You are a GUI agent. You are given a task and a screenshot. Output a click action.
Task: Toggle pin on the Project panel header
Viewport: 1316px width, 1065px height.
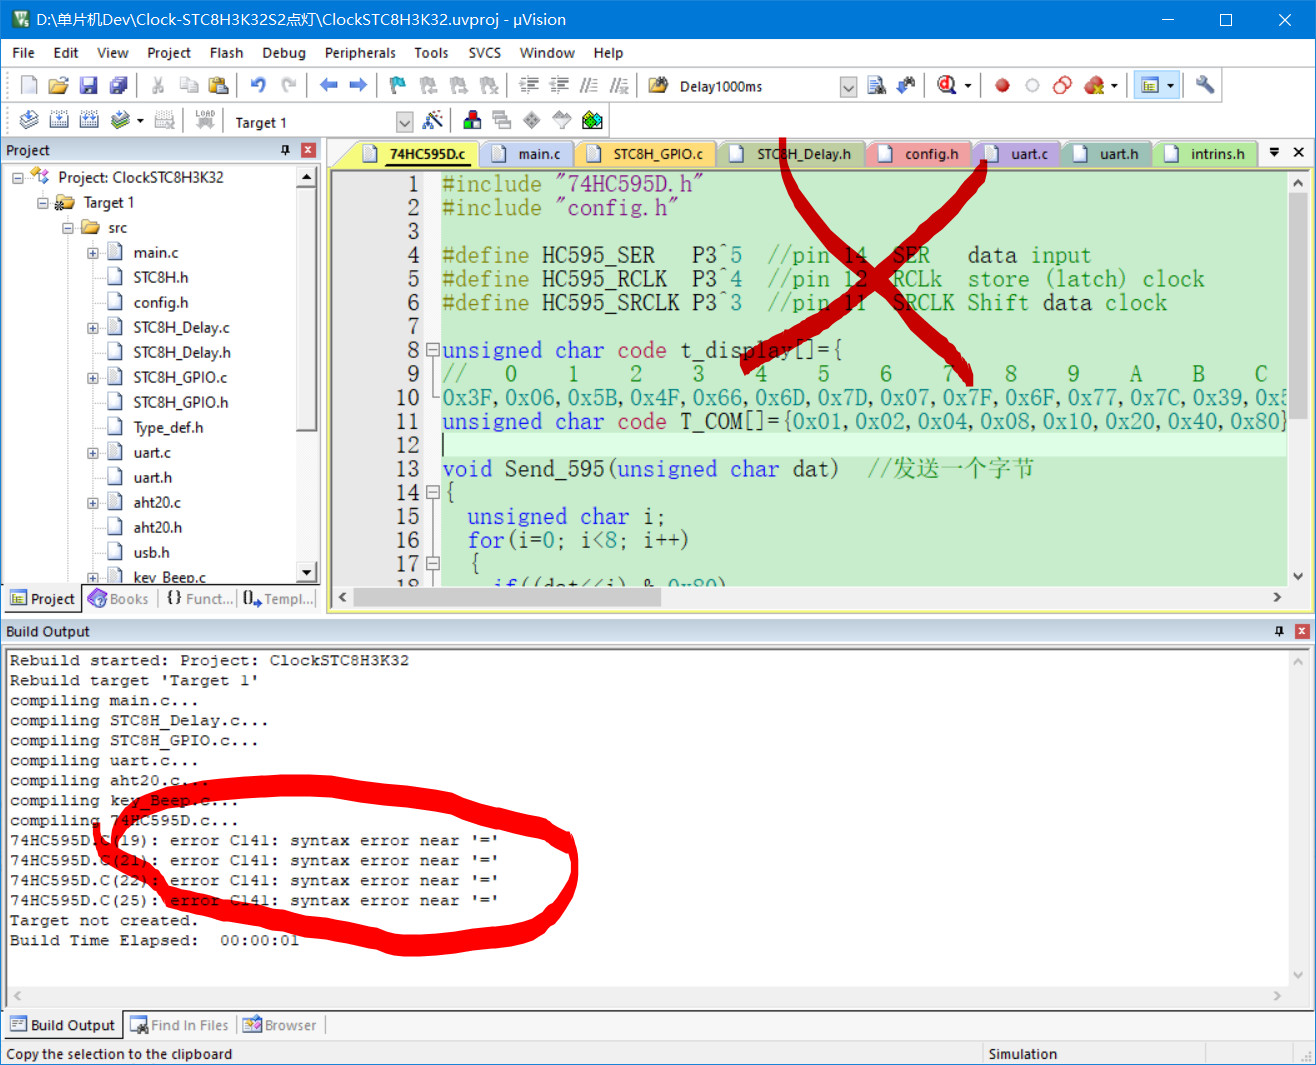[285, 150]
